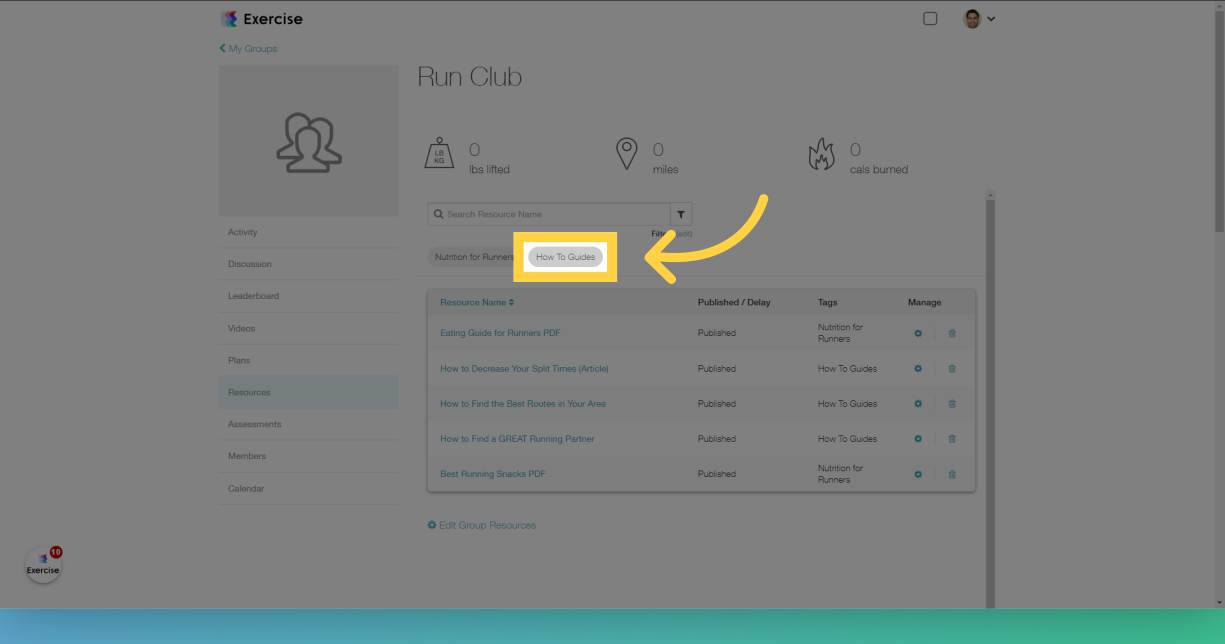Screen dimensions: 1225x644
Task: Click trash icon for GREAT Running Partner row
Action: [952, 439]
